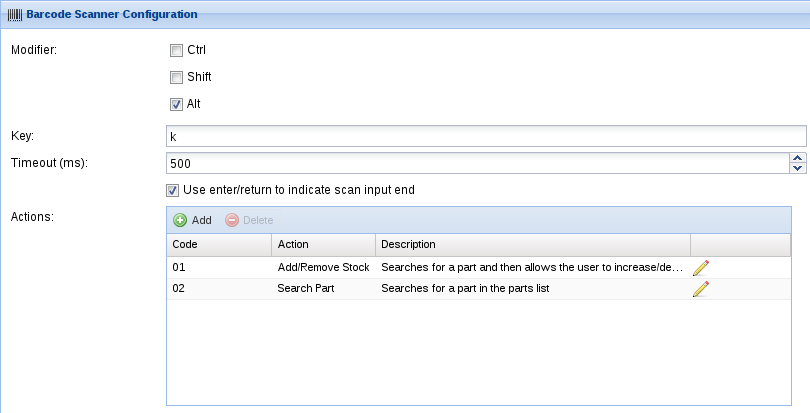Increase the Timeout value with up arrow
810x413 pixels.
[797, 158]
